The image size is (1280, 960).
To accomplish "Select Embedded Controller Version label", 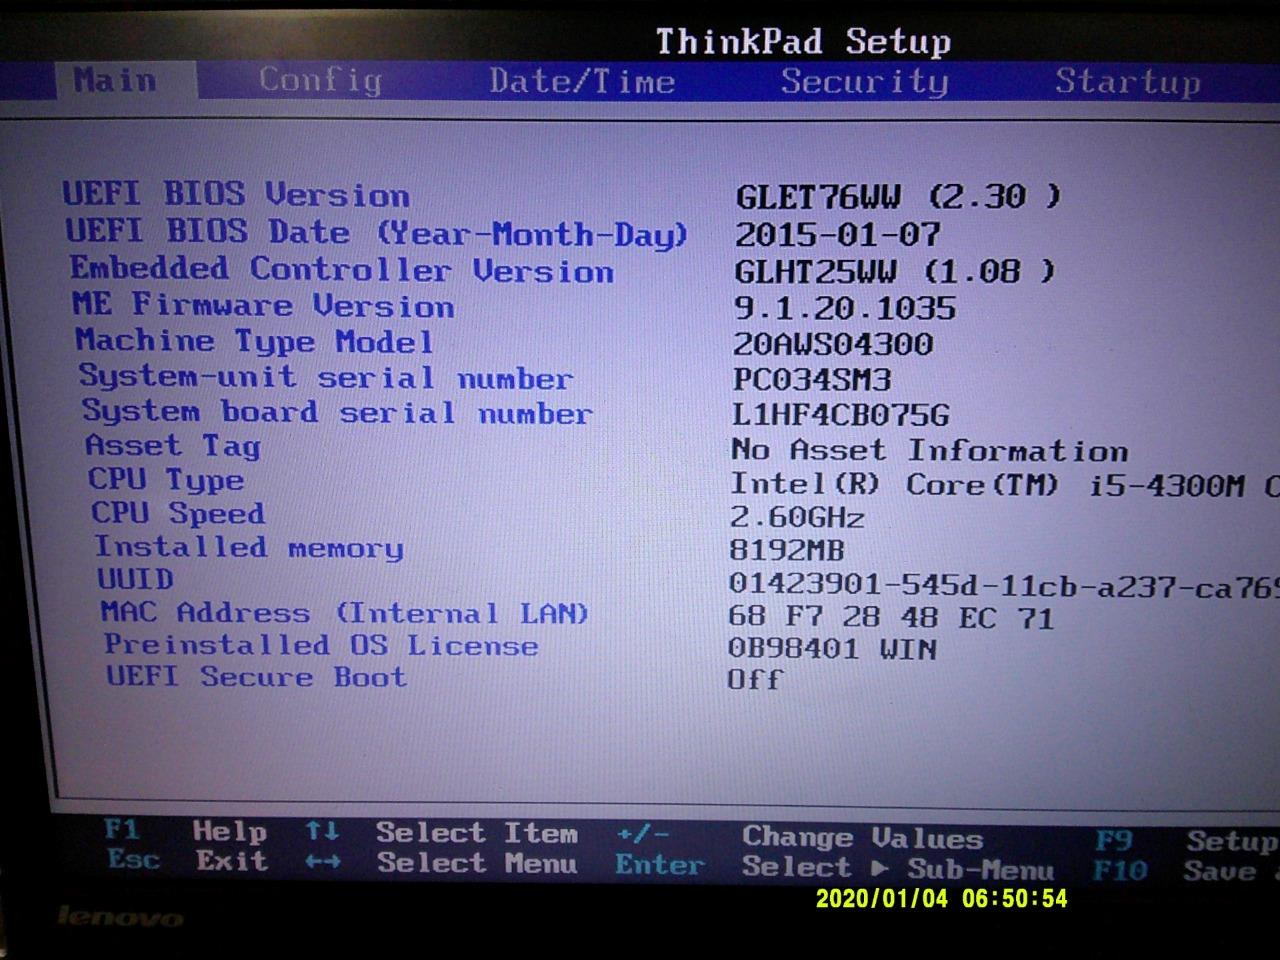I will (341, 269).
